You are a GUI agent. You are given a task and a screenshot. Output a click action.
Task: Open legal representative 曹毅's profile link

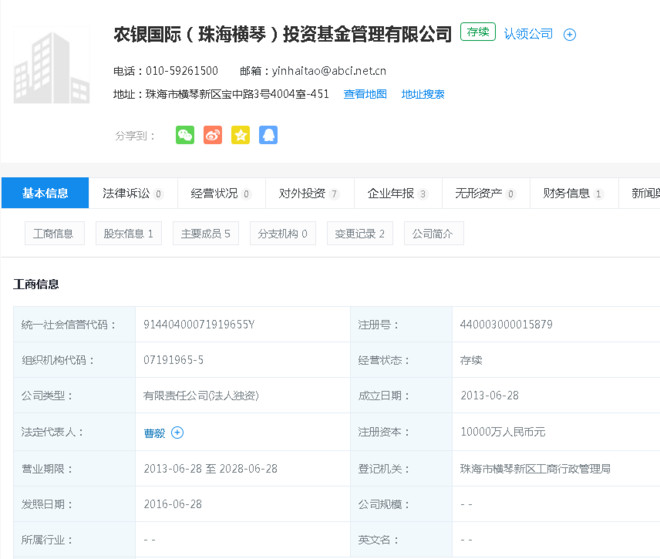(154, 433)
